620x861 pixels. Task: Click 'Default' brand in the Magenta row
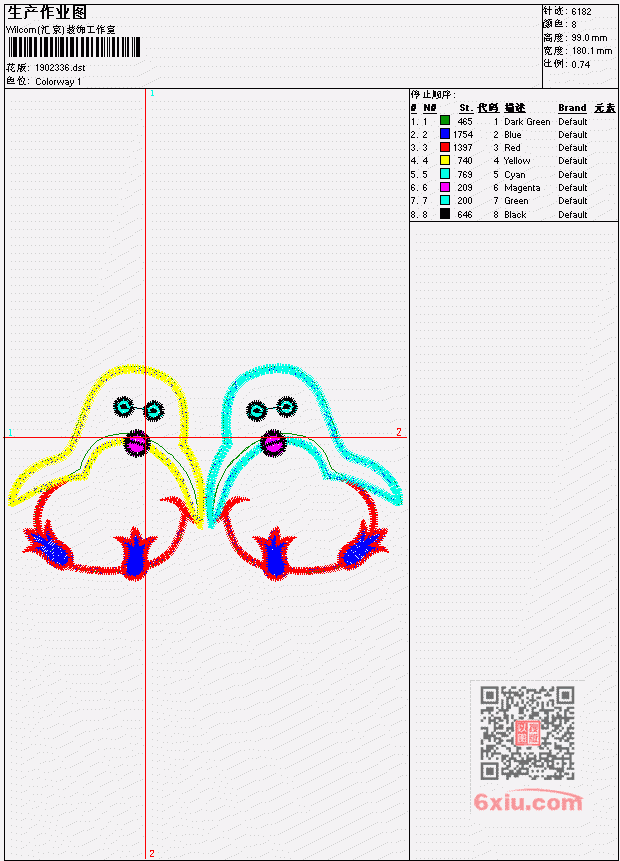point(572,188)
